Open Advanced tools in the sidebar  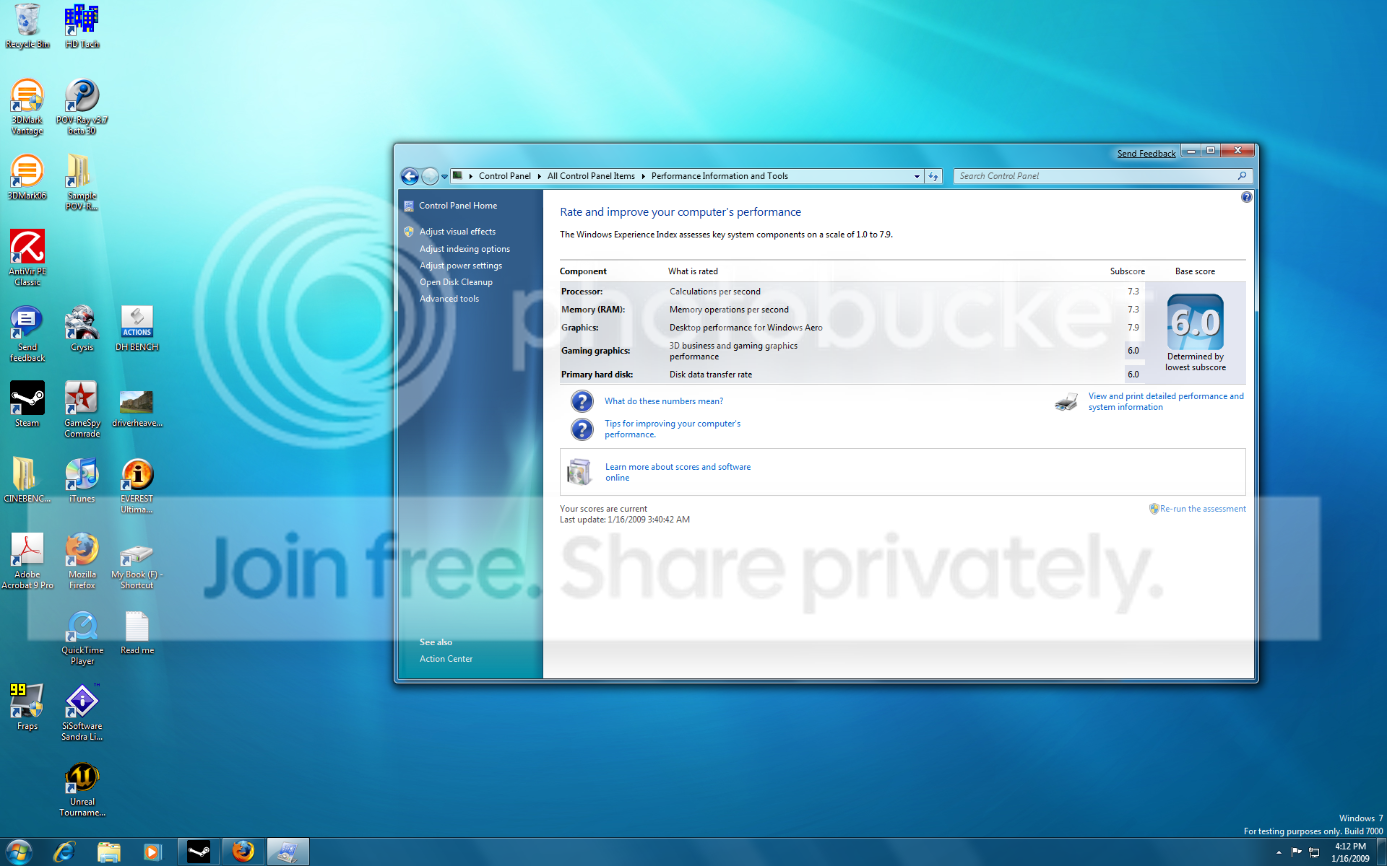(449, 299)
